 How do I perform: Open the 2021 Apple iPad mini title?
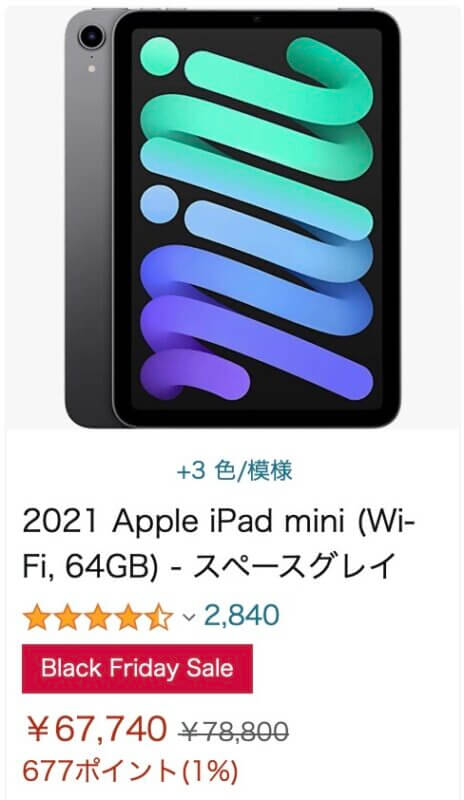pyautogui.click(x=219, y=543)
